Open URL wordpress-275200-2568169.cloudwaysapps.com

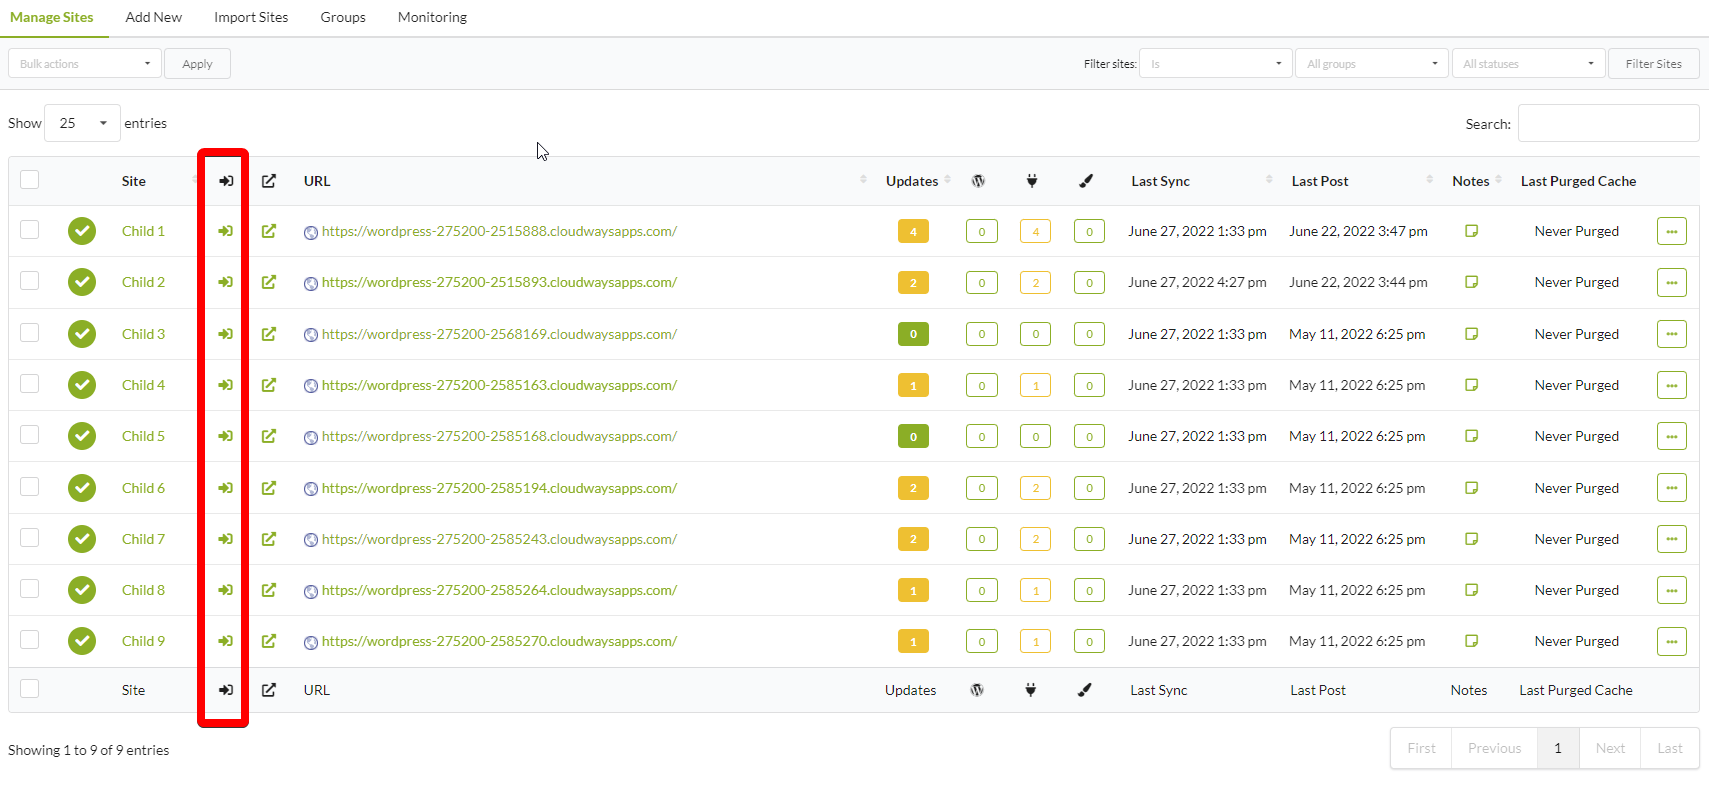pos(499,334)
